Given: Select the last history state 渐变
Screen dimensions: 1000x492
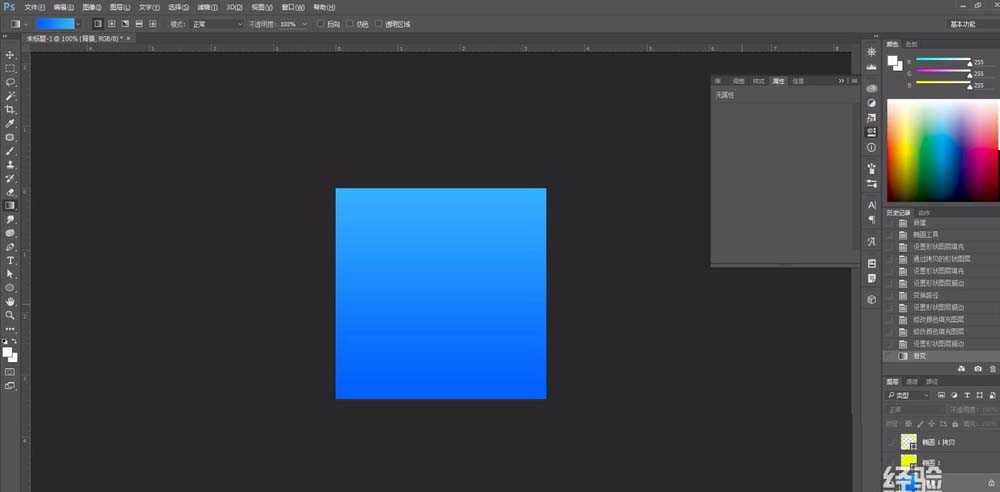Looking at the screenshot, I should click(920, 355).
